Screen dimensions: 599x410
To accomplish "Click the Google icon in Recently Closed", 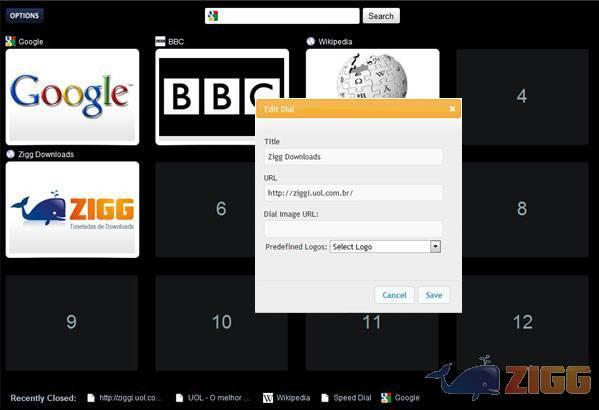I will tap(386, 398).
